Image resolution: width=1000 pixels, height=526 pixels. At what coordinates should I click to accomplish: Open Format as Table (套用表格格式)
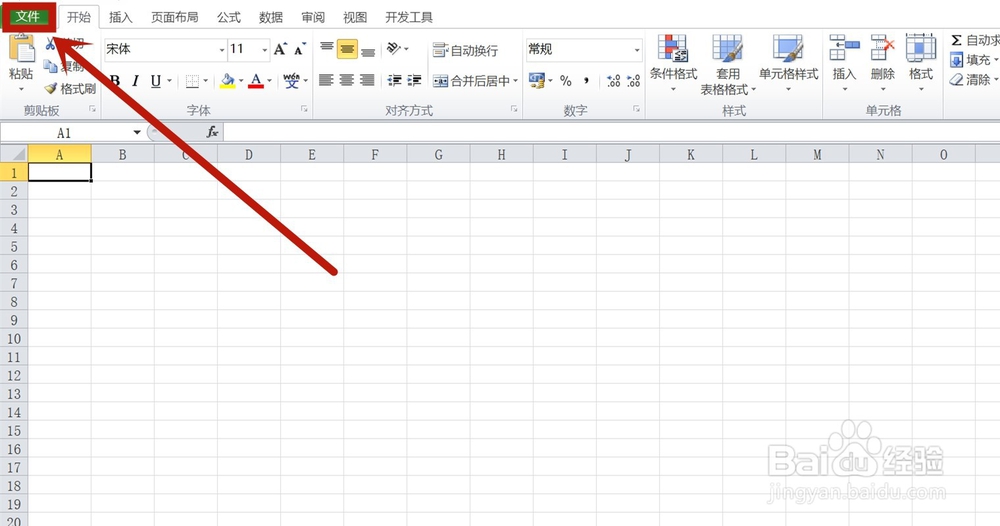pyautogui.click(x=728, y=64)
